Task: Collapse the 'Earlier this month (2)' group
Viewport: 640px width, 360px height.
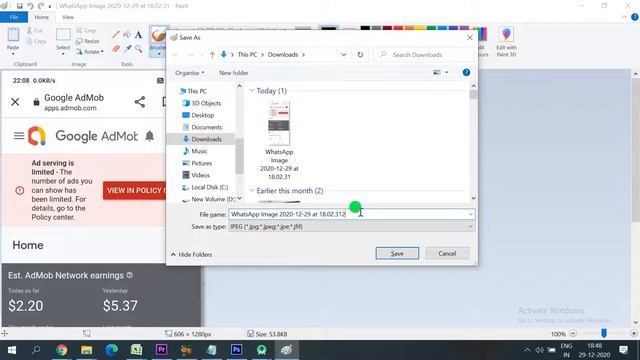Action: 252,191
